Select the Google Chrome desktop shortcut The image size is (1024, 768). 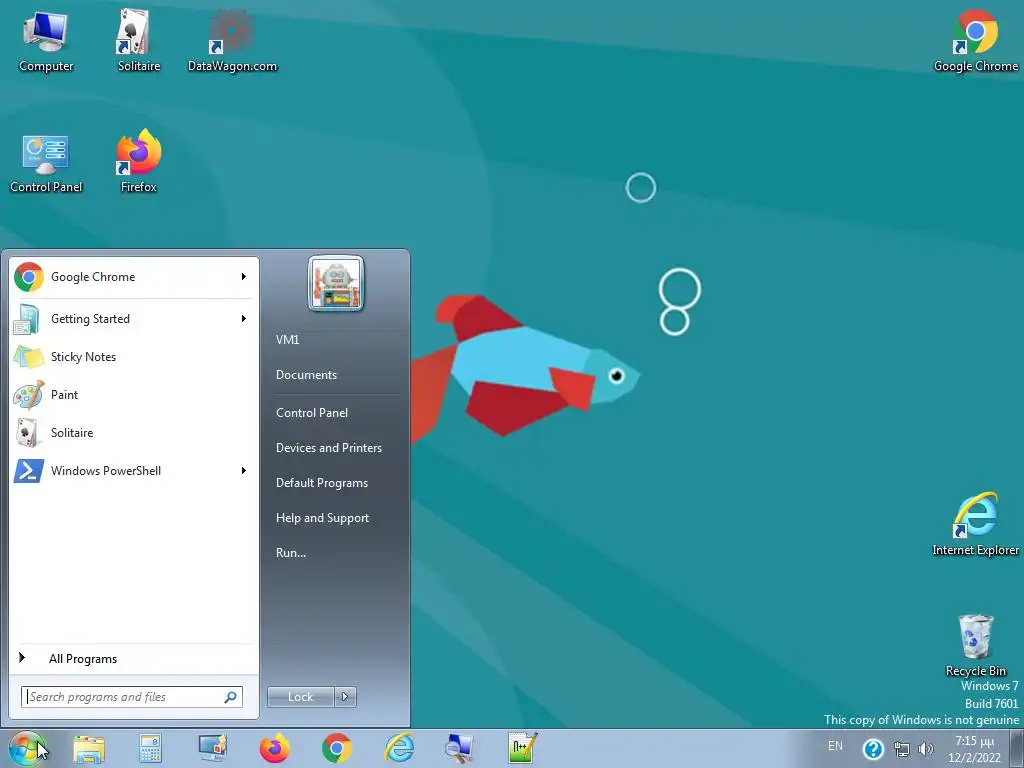point(975,40)
